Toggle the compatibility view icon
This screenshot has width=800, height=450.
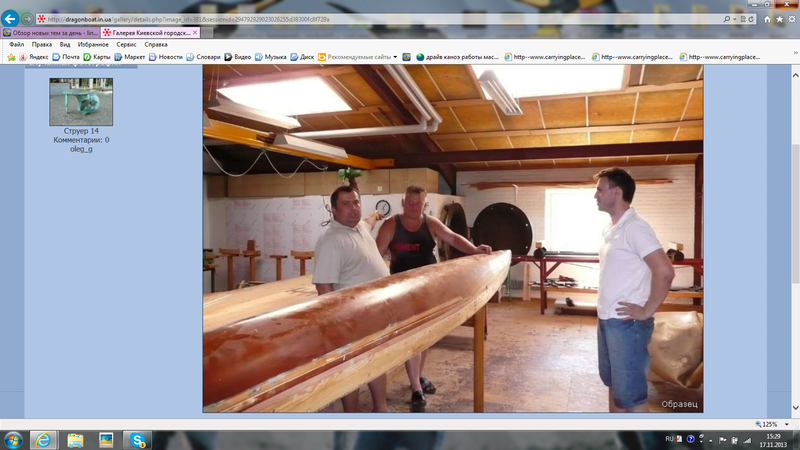743,19
